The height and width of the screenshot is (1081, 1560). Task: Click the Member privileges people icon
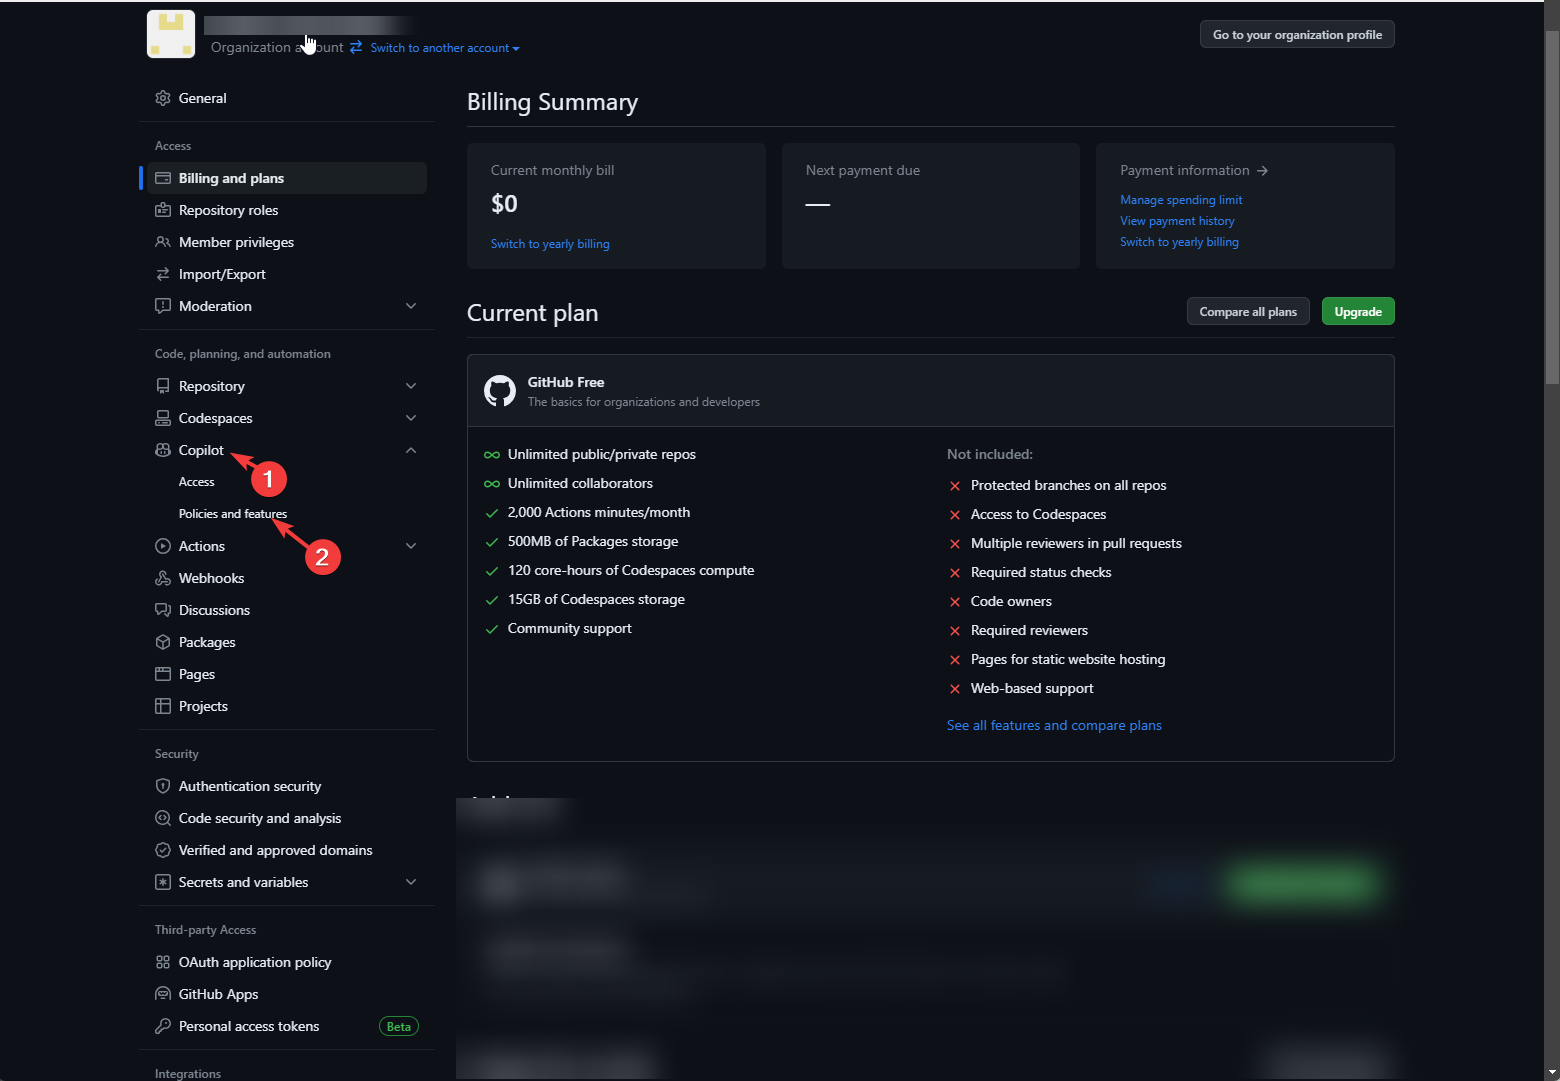pyautogui.click(x=163, y=242)
